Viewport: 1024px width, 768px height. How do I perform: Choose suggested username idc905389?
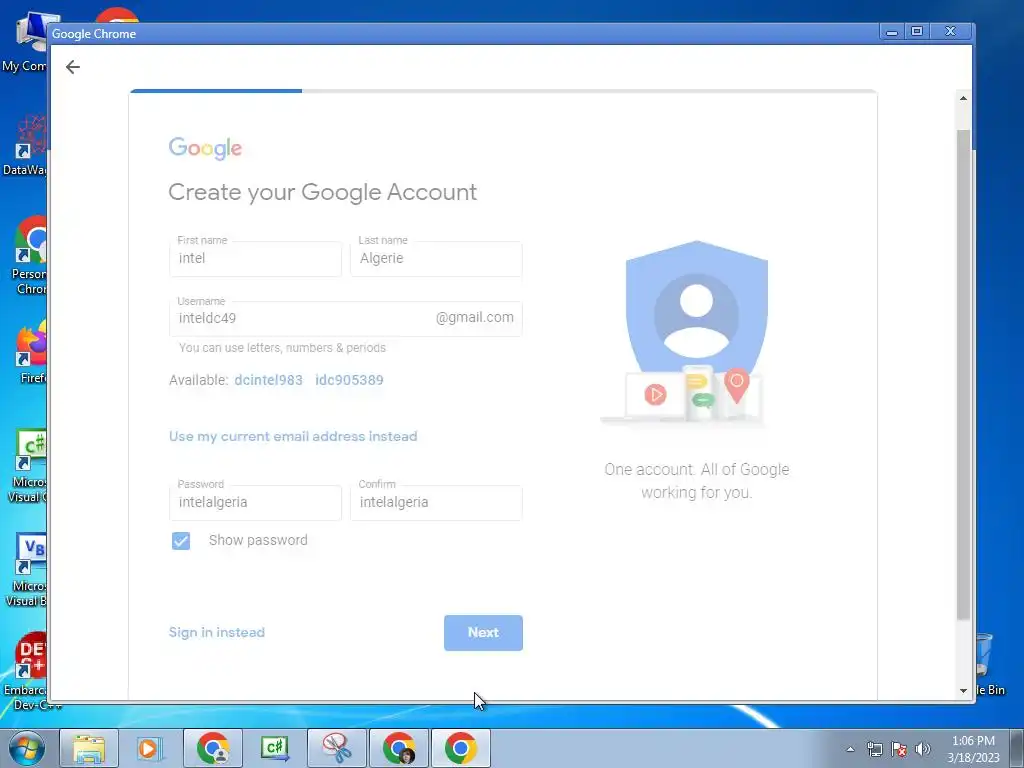click(349, 380)
